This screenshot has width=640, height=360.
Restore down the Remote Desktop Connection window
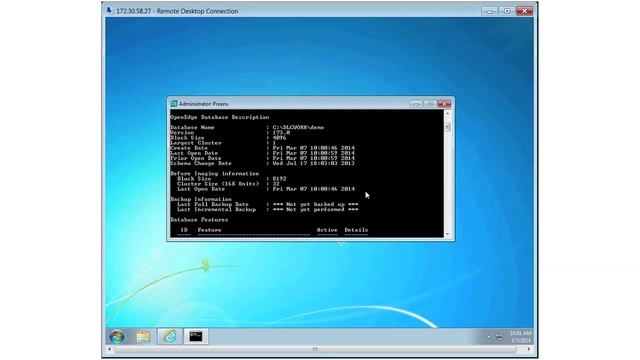pyautogui.click(x=507, y=11)
